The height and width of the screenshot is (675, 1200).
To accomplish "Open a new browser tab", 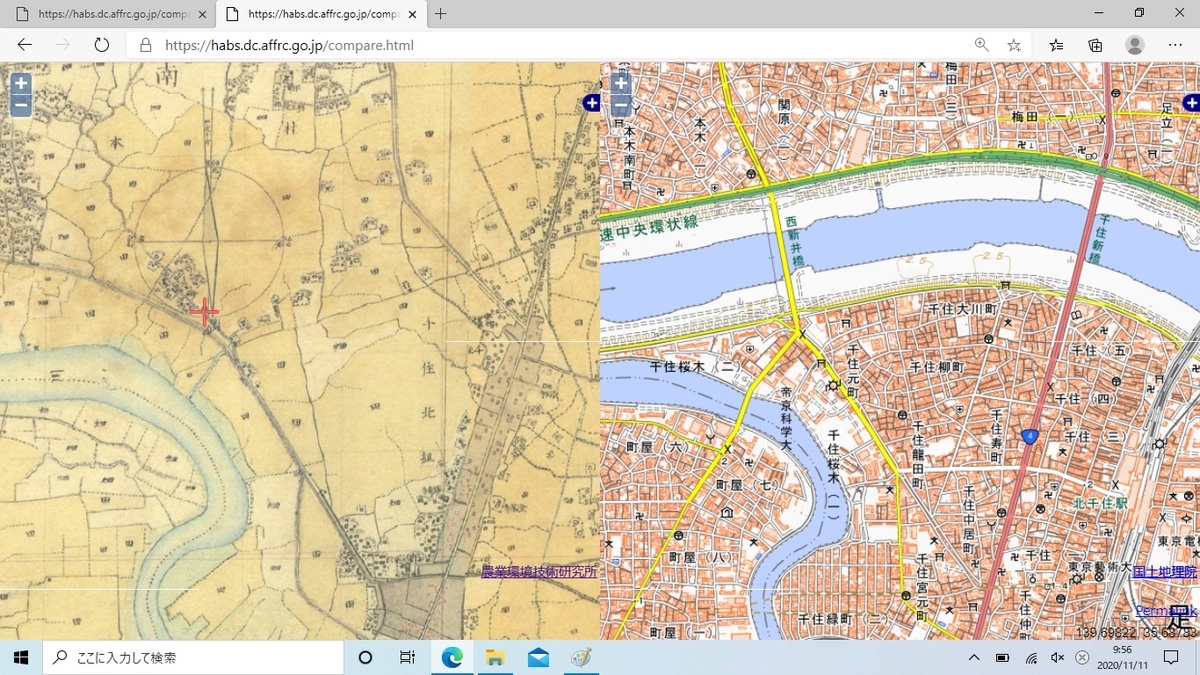I will coord(441,14).
